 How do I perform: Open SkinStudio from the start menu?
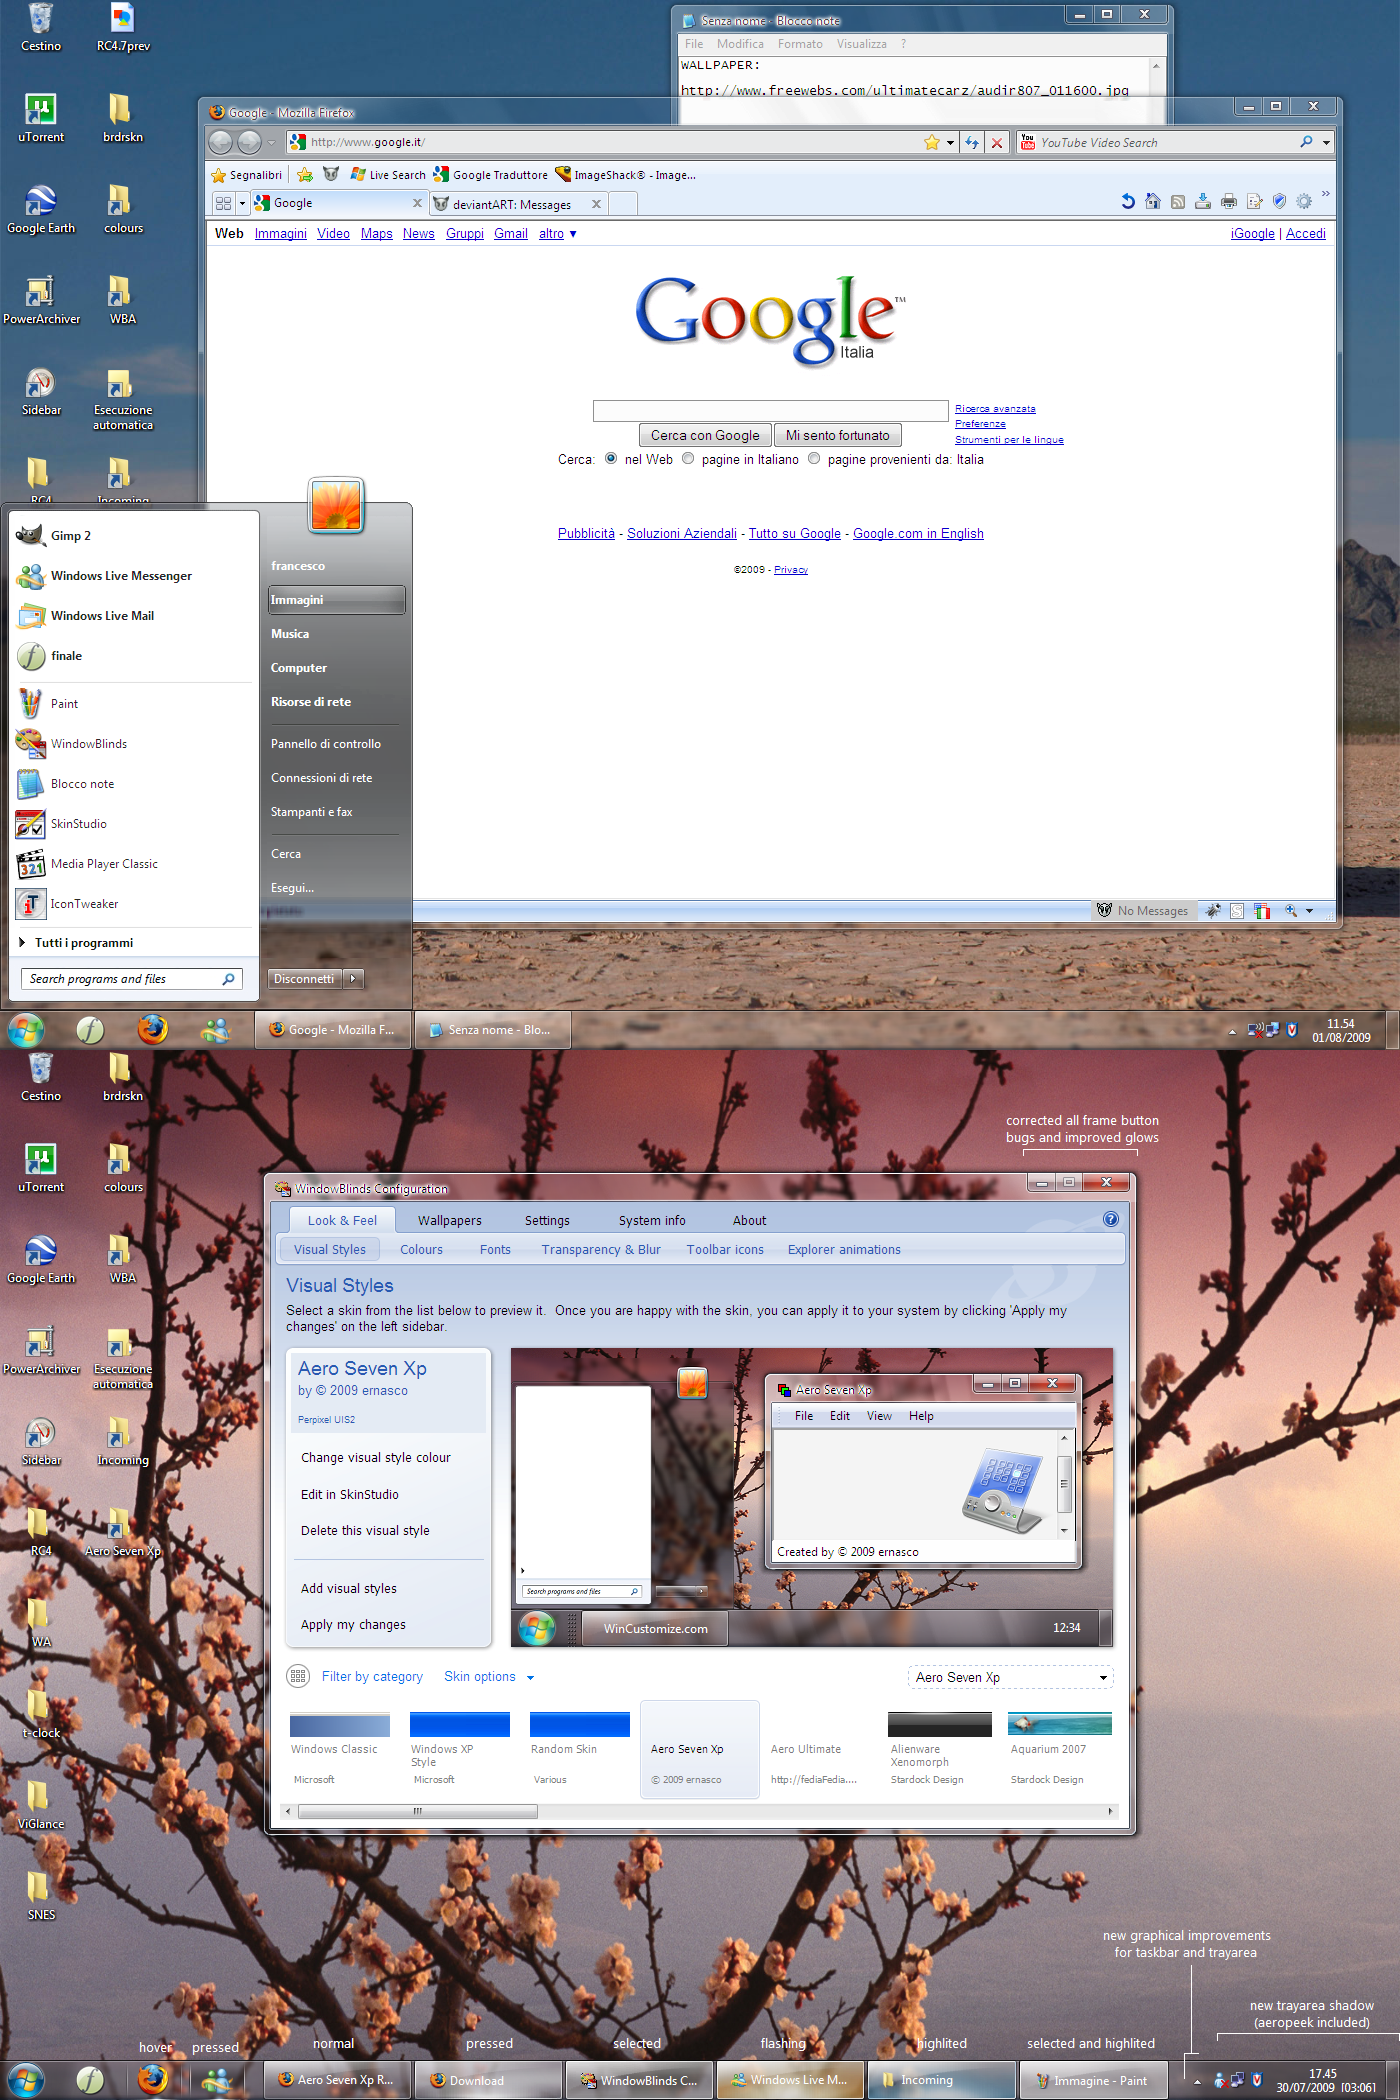point(134,824)
